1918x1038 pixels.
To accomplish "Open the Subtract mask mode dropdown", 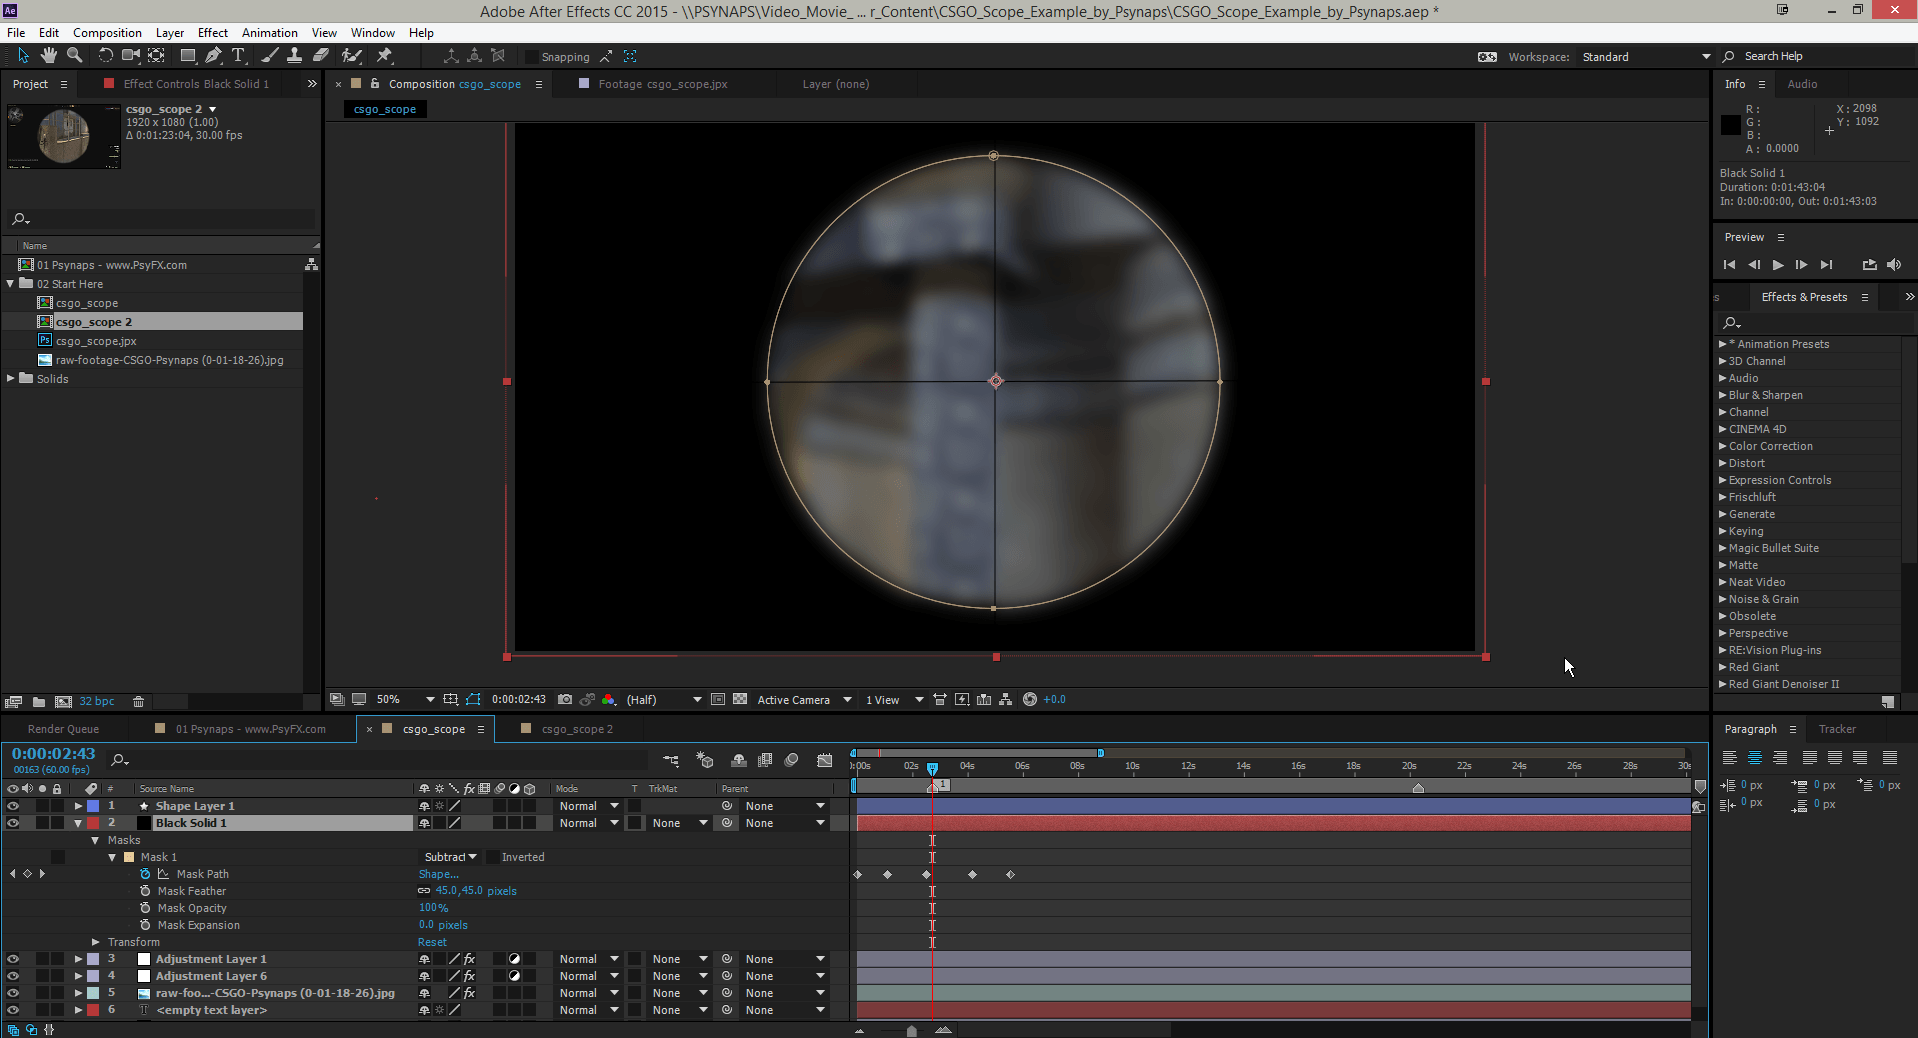I will (450, 857).
